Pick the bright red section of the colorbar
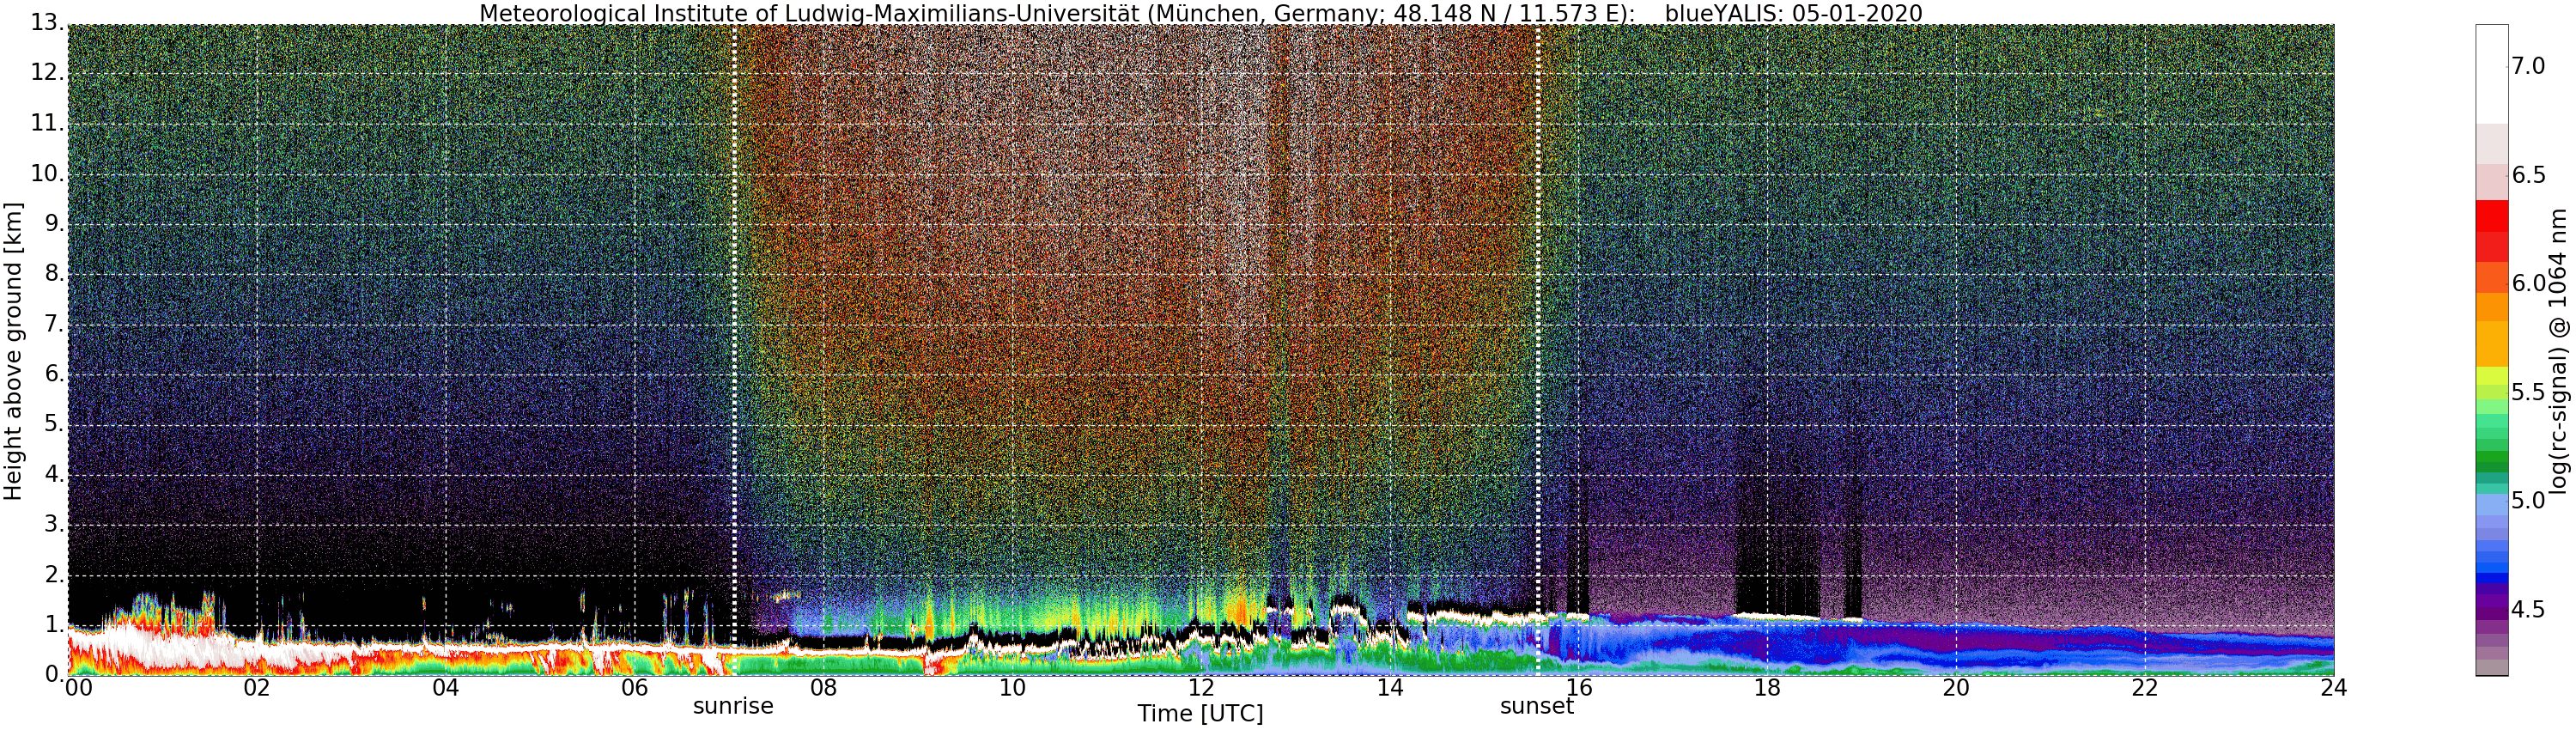 pos(2492,216)
